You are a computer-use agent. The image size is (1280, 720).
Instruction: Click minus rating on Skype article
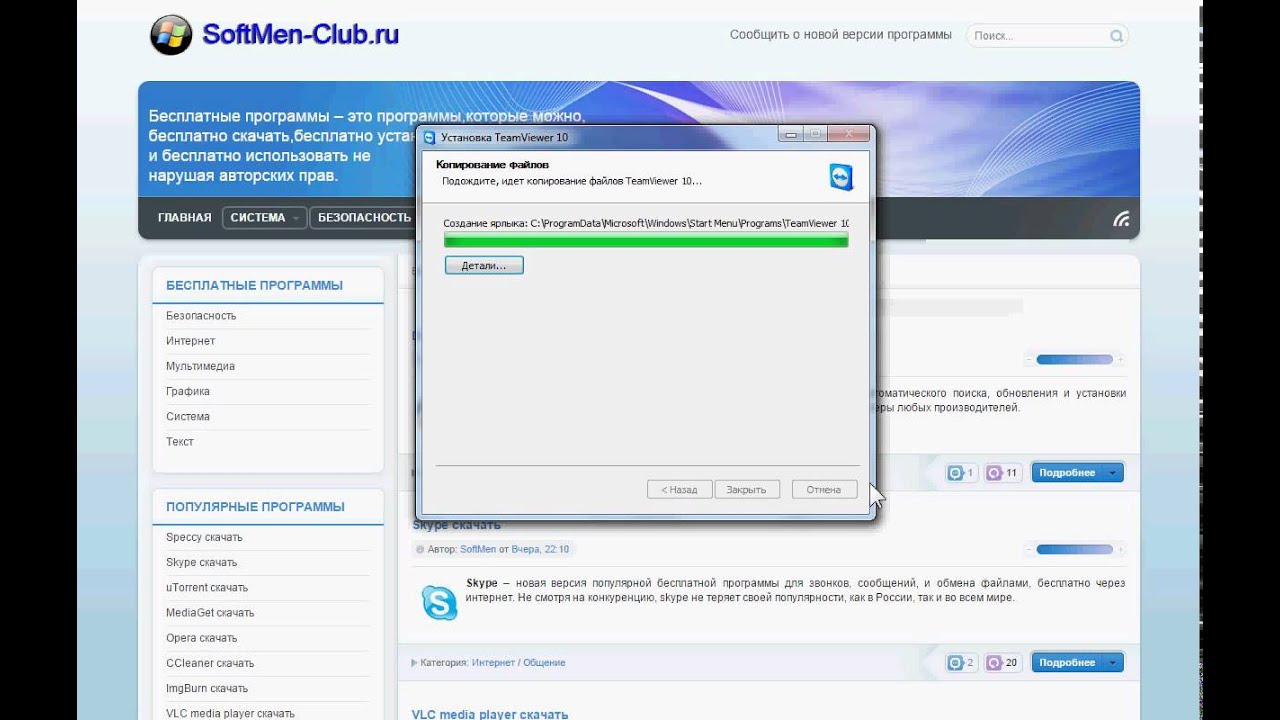point(1029,549)
